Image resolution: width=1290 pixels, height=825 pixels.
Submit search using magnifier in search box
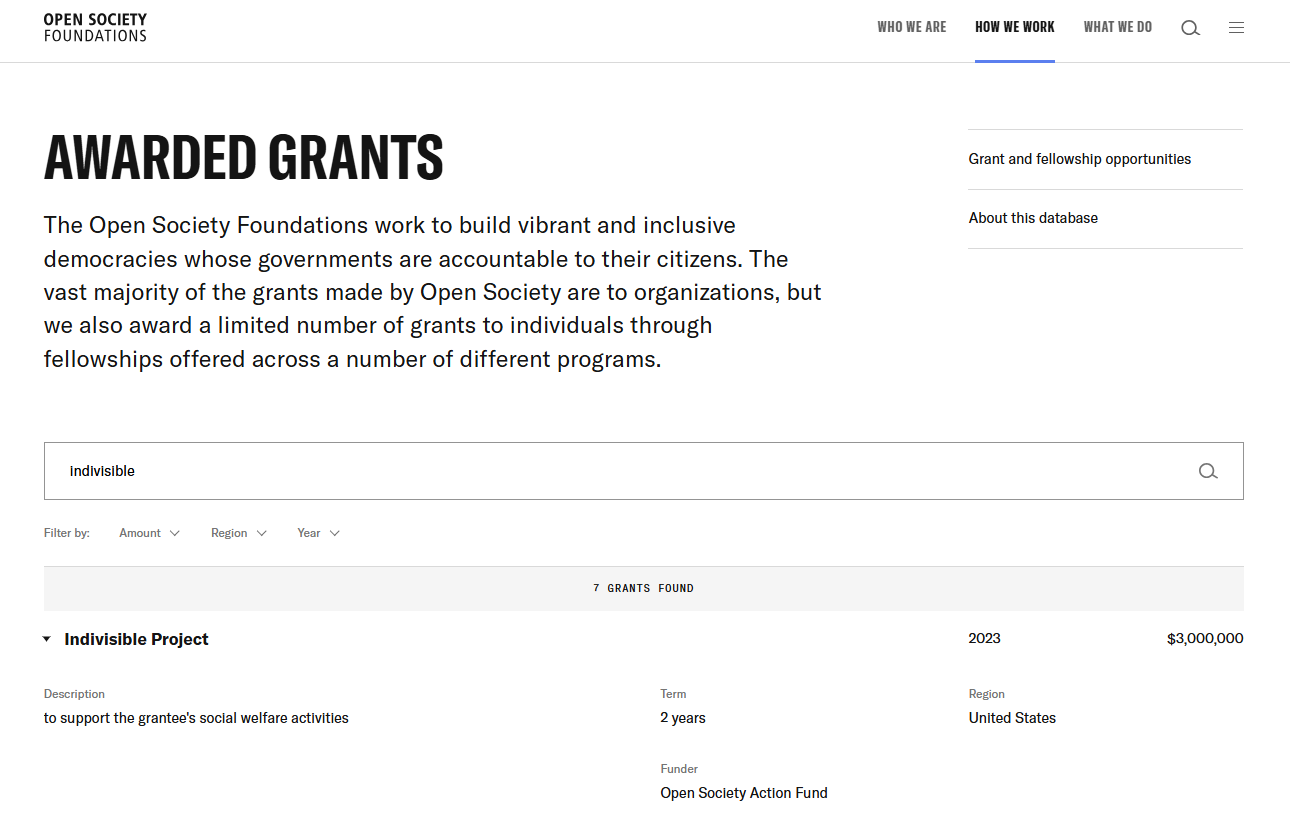click(1208, 471)
